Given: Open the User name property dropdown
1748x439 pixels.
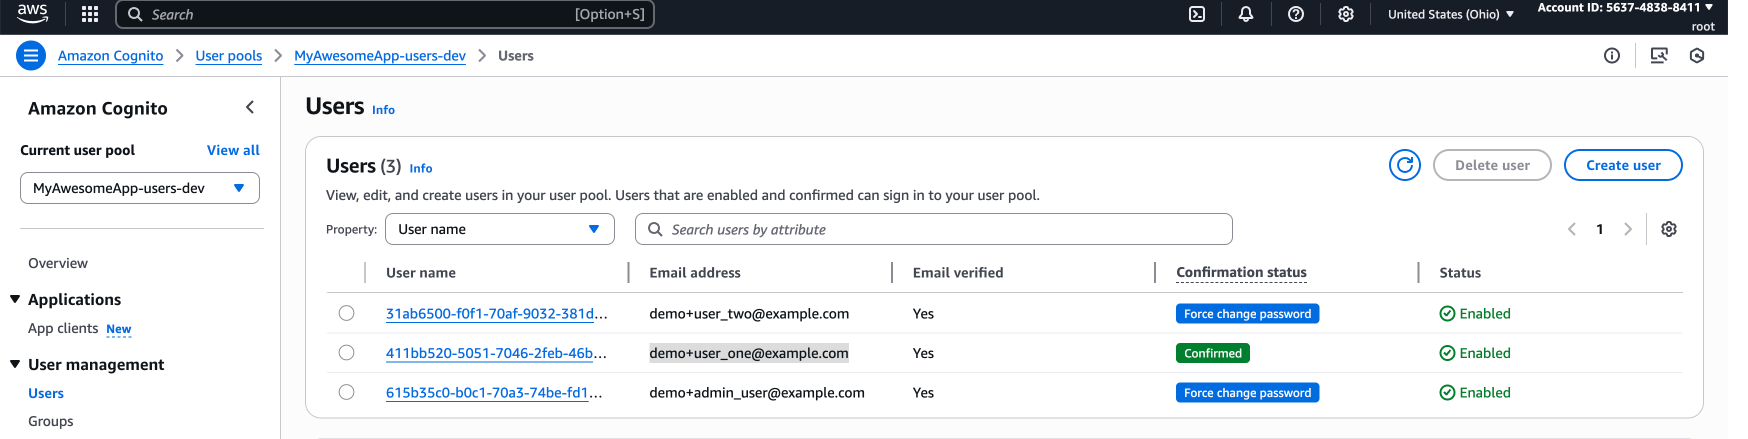Looking at the screenshot, I should [x=499, y=229].
